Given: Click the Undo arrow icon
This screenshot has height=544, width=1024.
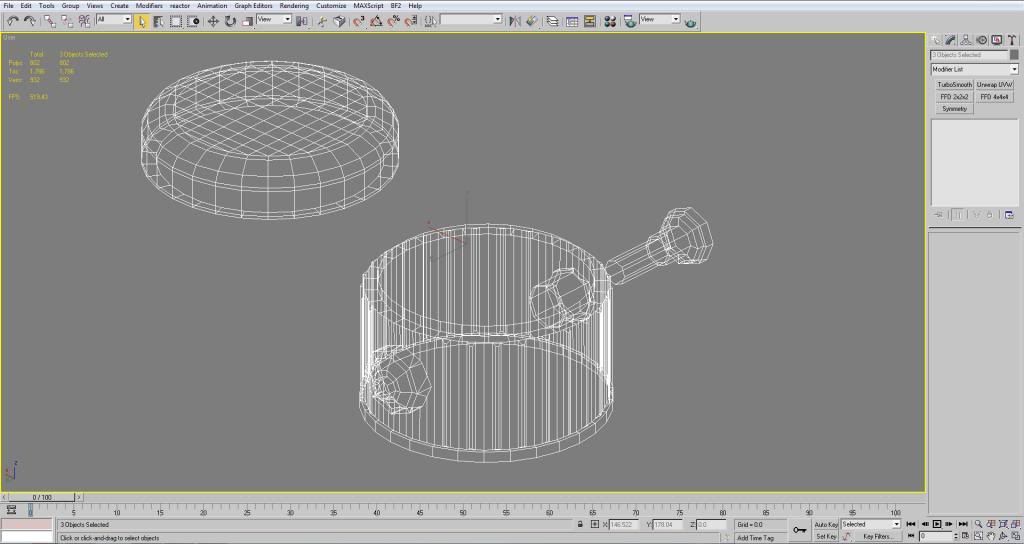Looking at the screenshot, I should [13, 21].
